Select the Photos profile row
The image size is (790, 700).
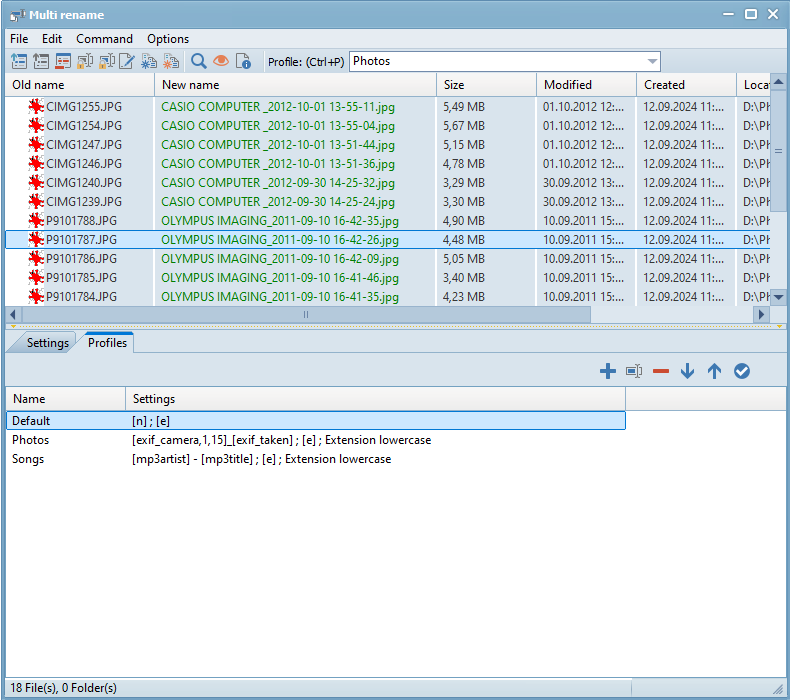315,440
